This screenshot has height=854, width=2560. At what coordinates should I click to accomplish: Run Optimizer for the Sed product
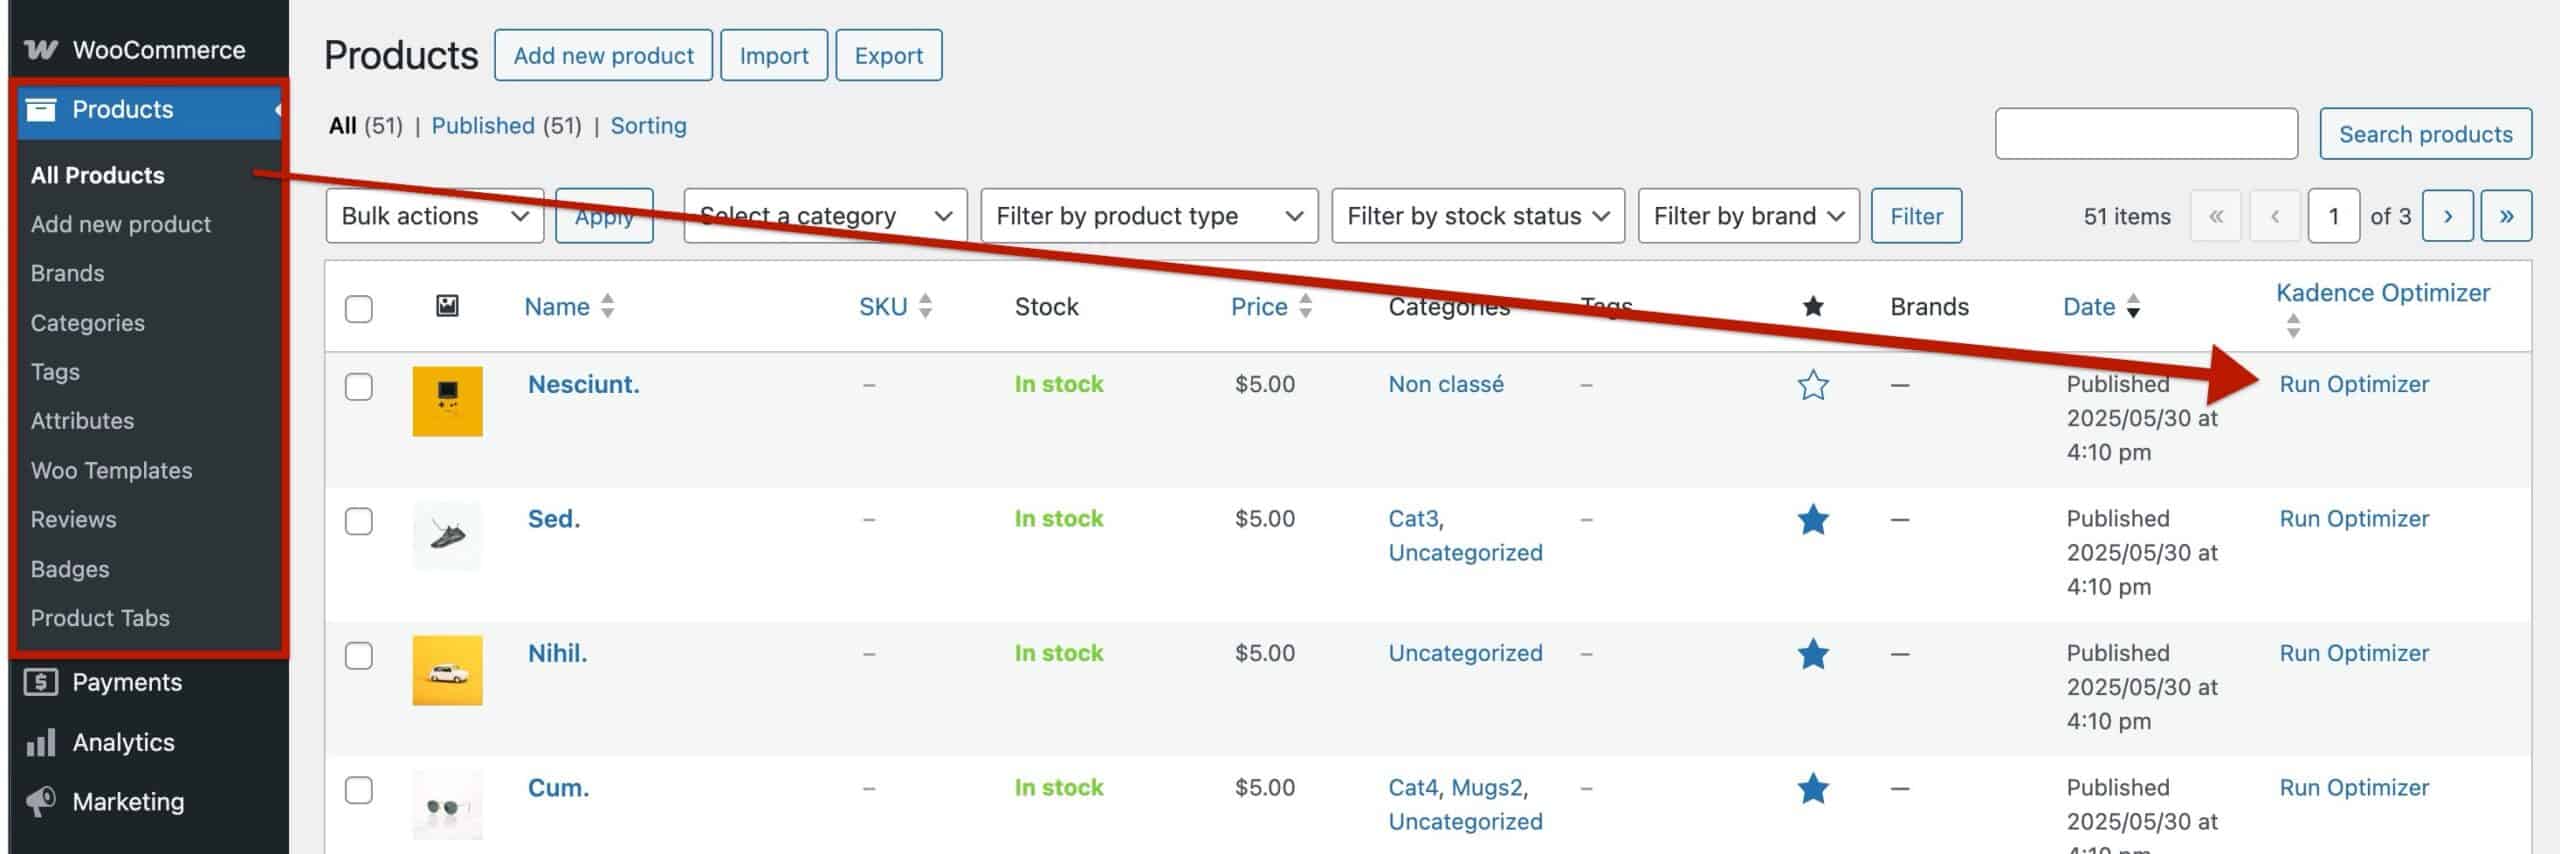pos(2353,519)
